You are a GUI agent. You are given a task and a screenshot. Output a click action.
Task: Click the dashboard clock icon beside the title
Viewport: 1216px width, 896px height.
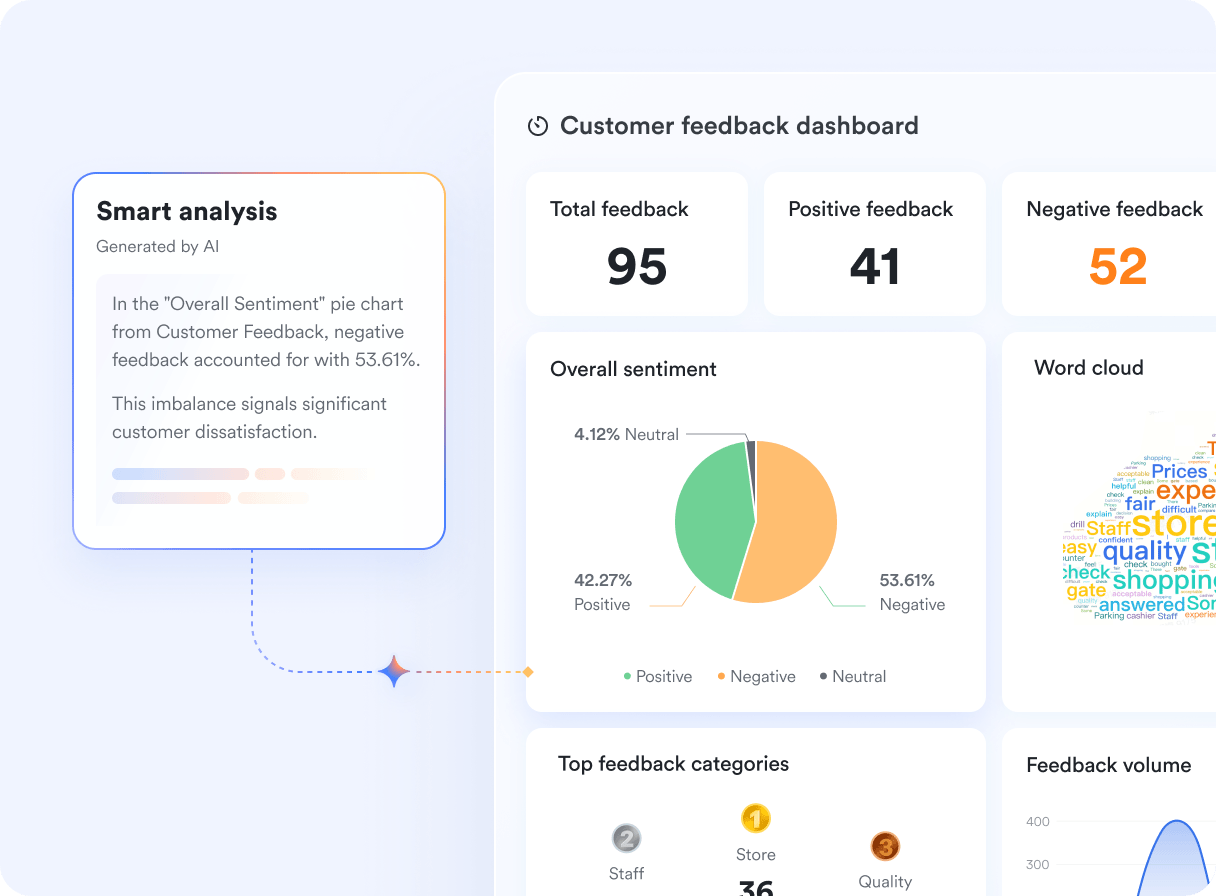(x=538, y=126)
